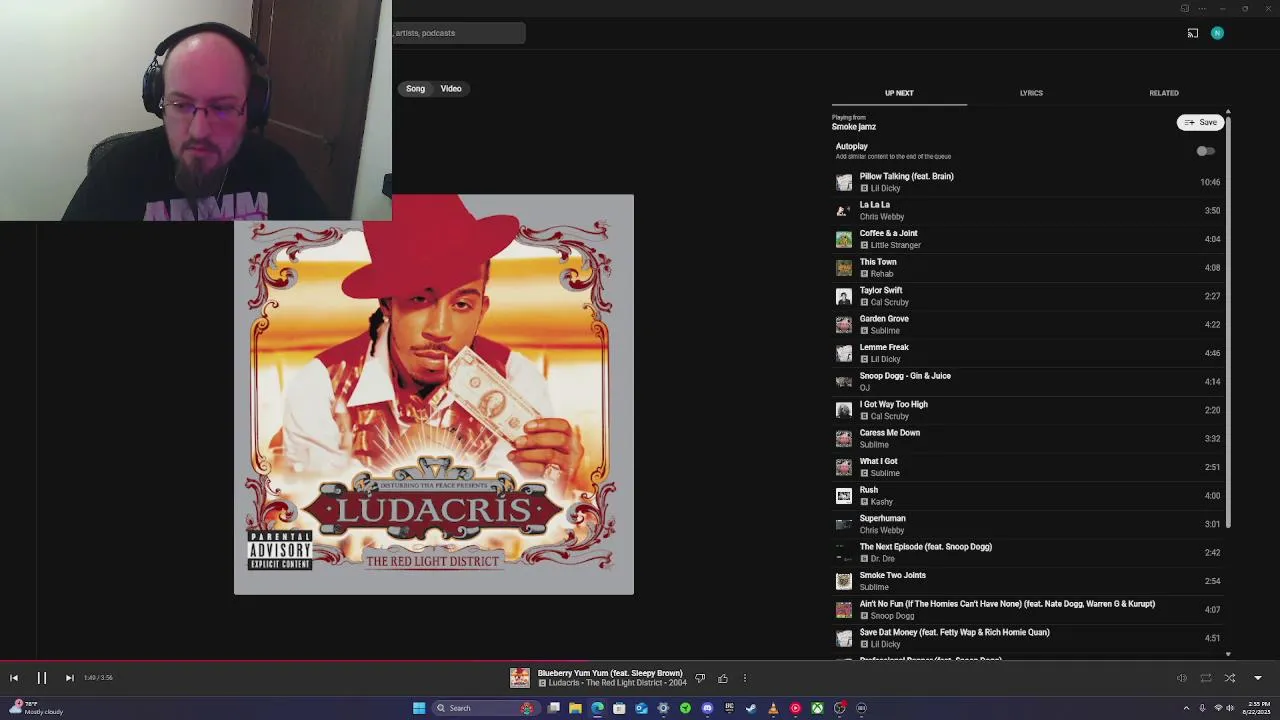This screenshot has width=1280, height=720.
Task: Open VLC media player from the taskbar
Action: point(773,708)
